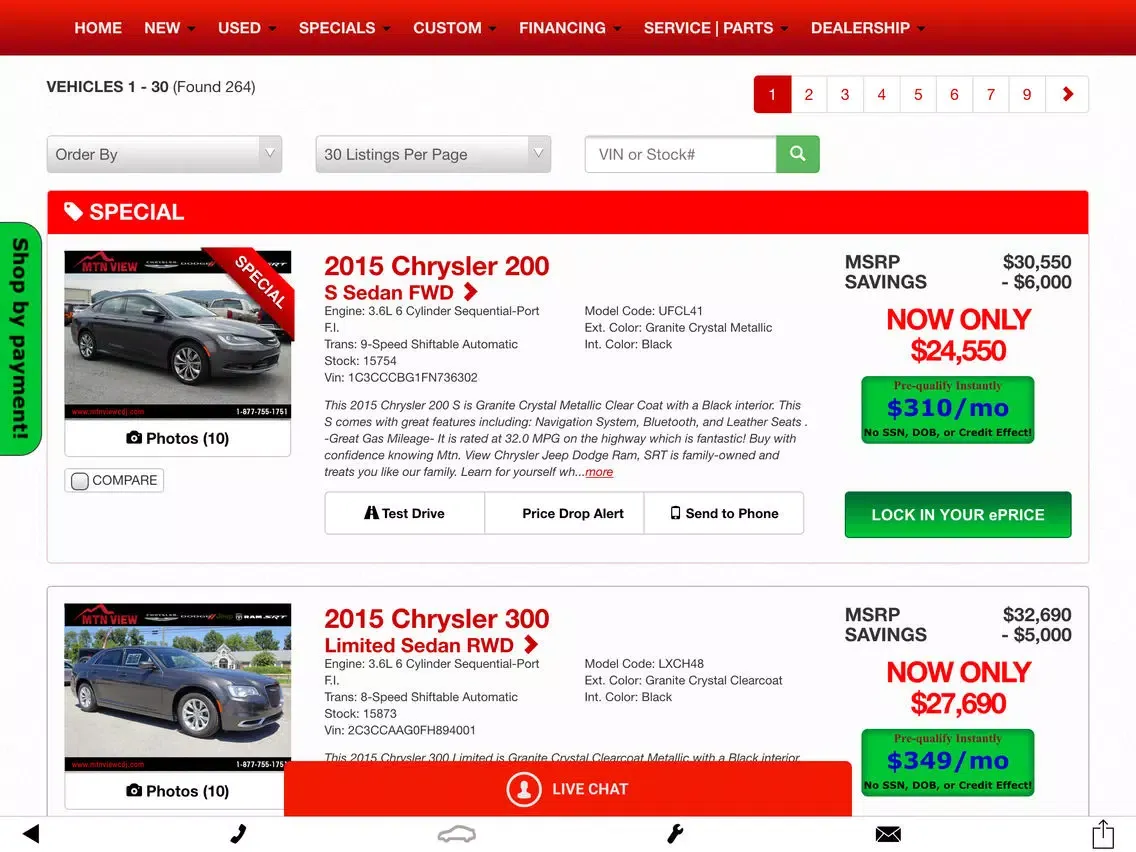Screen dimensions: 1136x852
Task: Click the $349/mo pre-qualify banner
Action: [x=948, y=762]
